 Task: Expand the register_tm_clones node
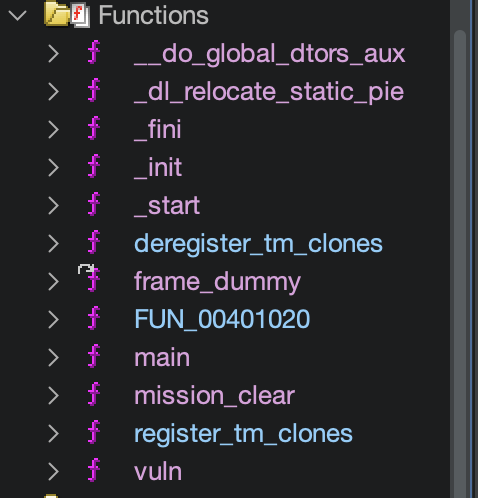click(x=54, y=434)
